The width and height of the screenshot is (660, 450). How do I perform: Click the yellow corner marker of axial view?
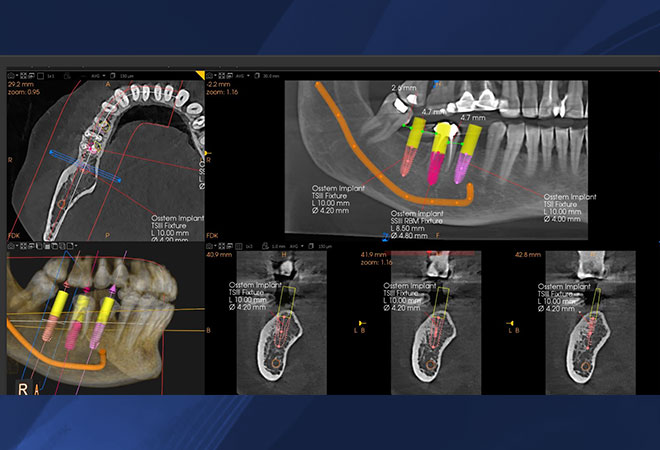click(201, 75)
